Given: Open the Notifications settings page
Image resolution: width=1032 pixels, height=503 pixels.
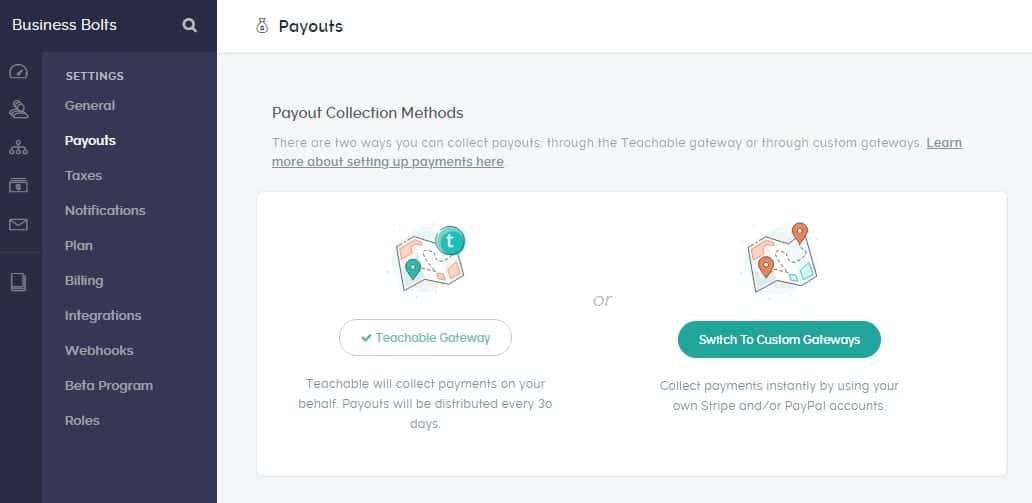Looking at the screenshot, I should (105, 211).
